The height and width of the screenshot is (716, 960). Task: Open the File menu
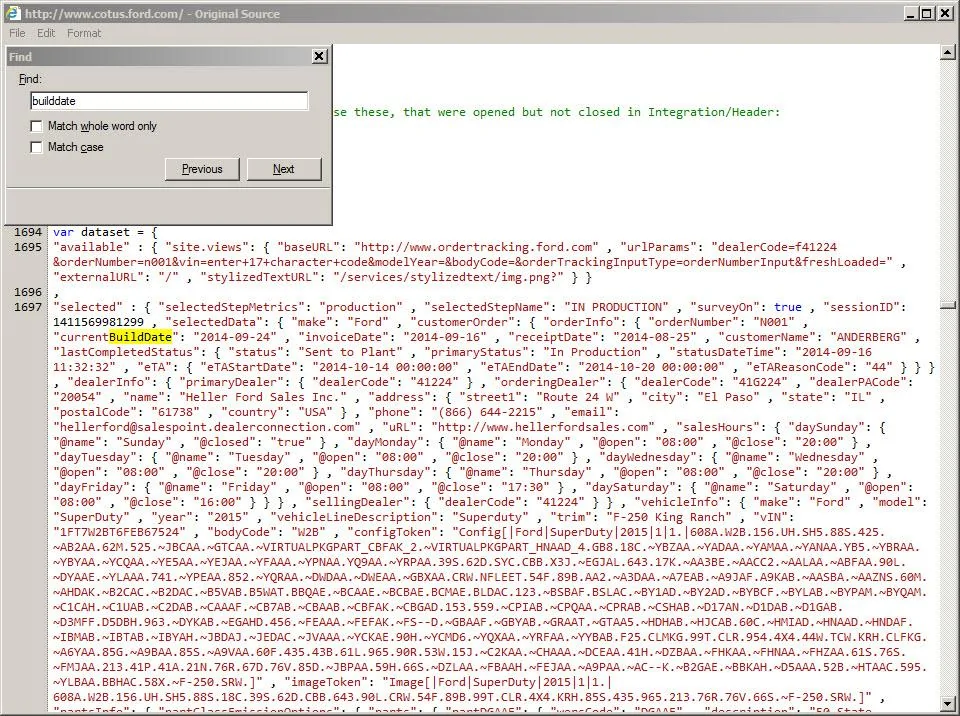coord(17,33)
